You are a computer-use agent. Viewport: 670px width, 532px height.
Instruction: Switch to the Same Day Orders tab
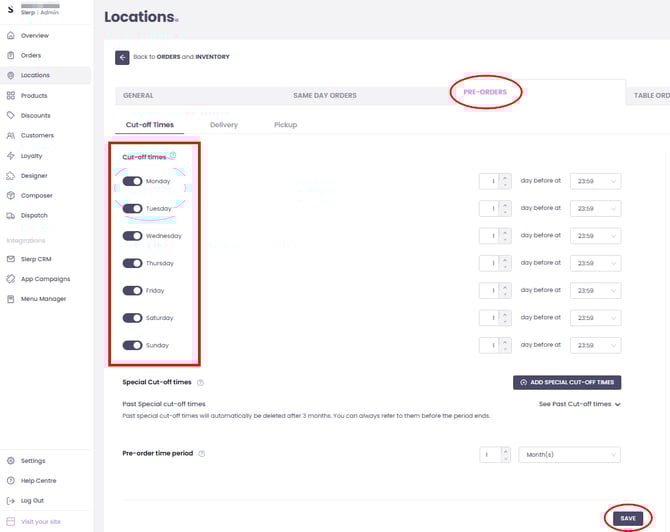click(x=324, y=95)
